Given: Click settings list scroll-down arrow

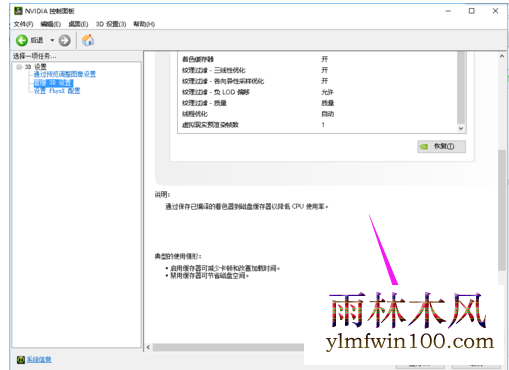Looking at the screenshot, I should click(461, 128).
